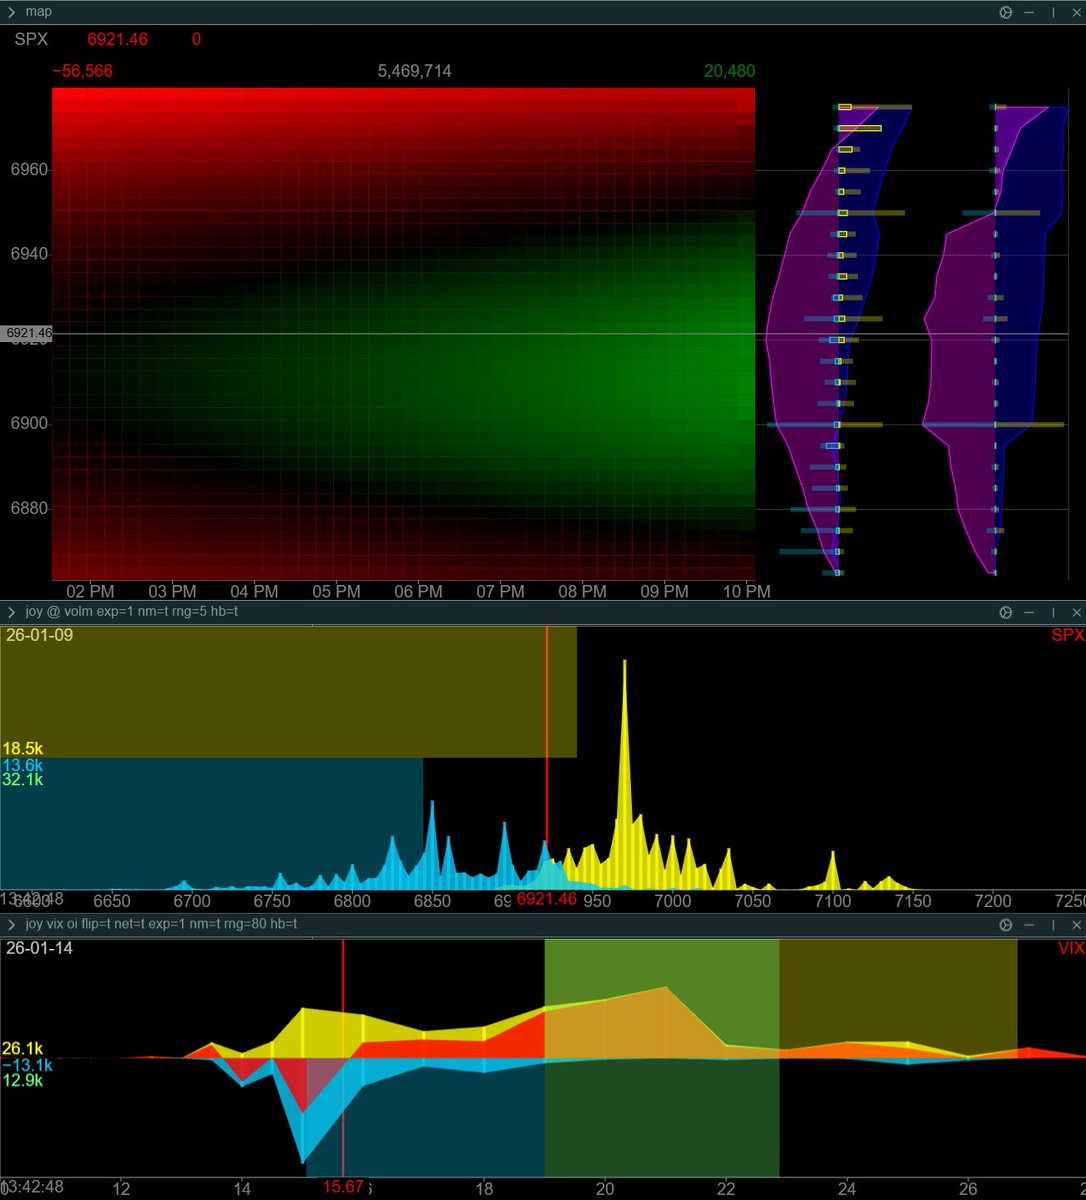Screen dimensions: 1086x1200
Task: Click the red 15.67 VIX marker on axis
Action: pos(344,1187)
